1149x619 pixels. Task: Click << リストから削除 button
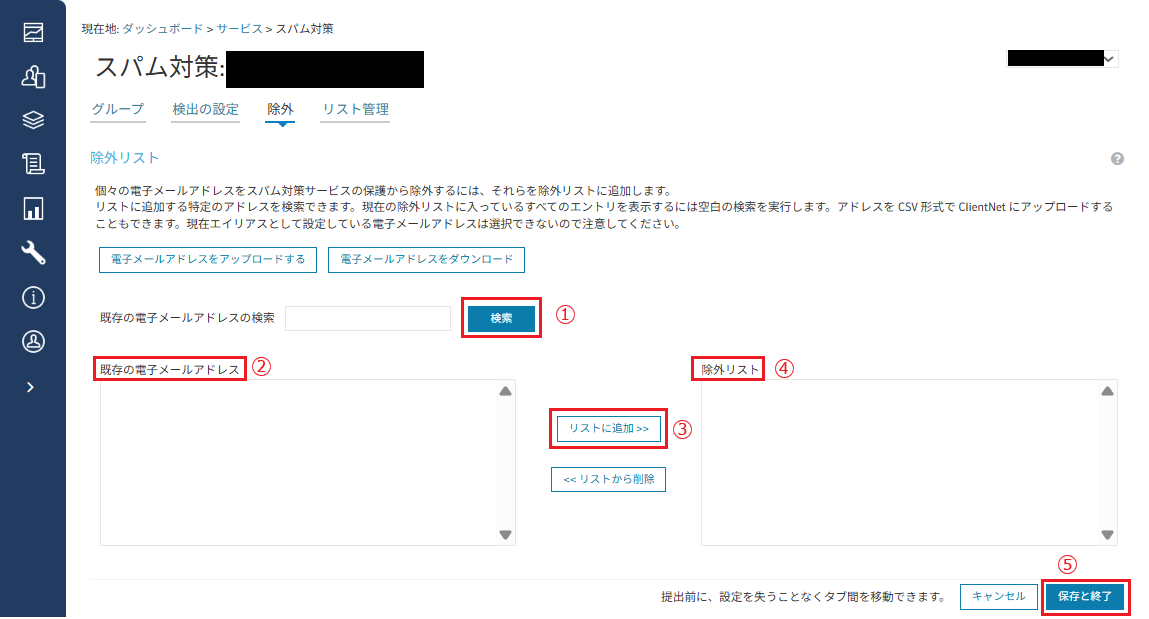[608, 479]
